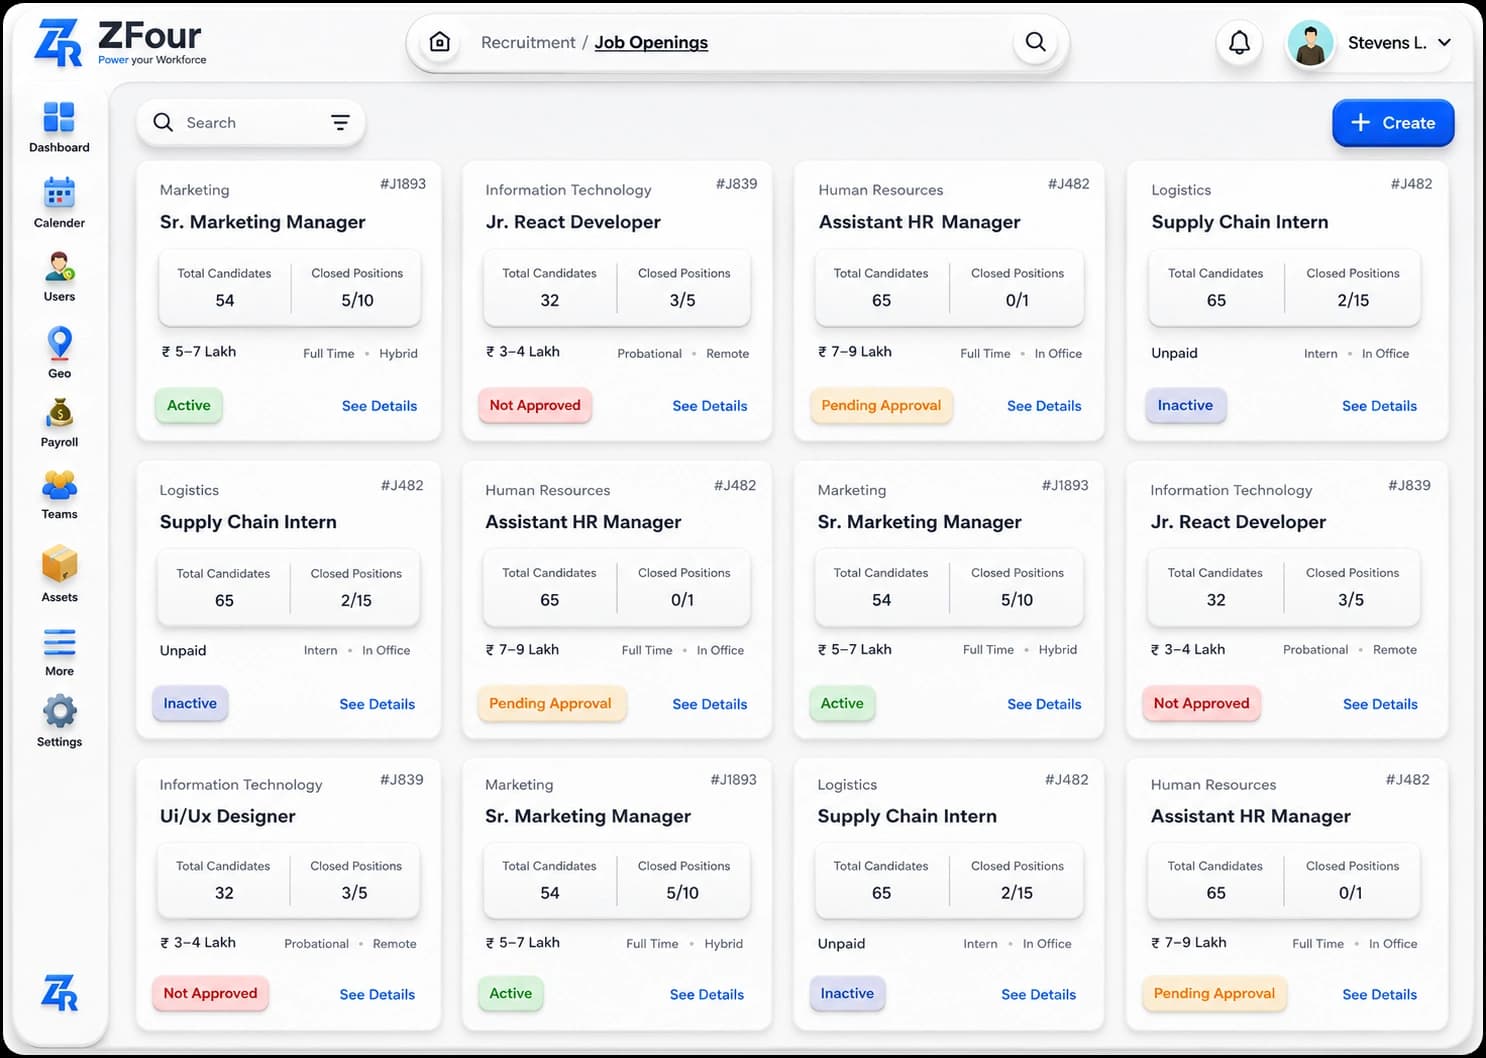Click Inactive badge on middle-row Supply Chain Intern
Image resolution: width=1486 pixels, height=1058 pixels.
coord(190,703)
